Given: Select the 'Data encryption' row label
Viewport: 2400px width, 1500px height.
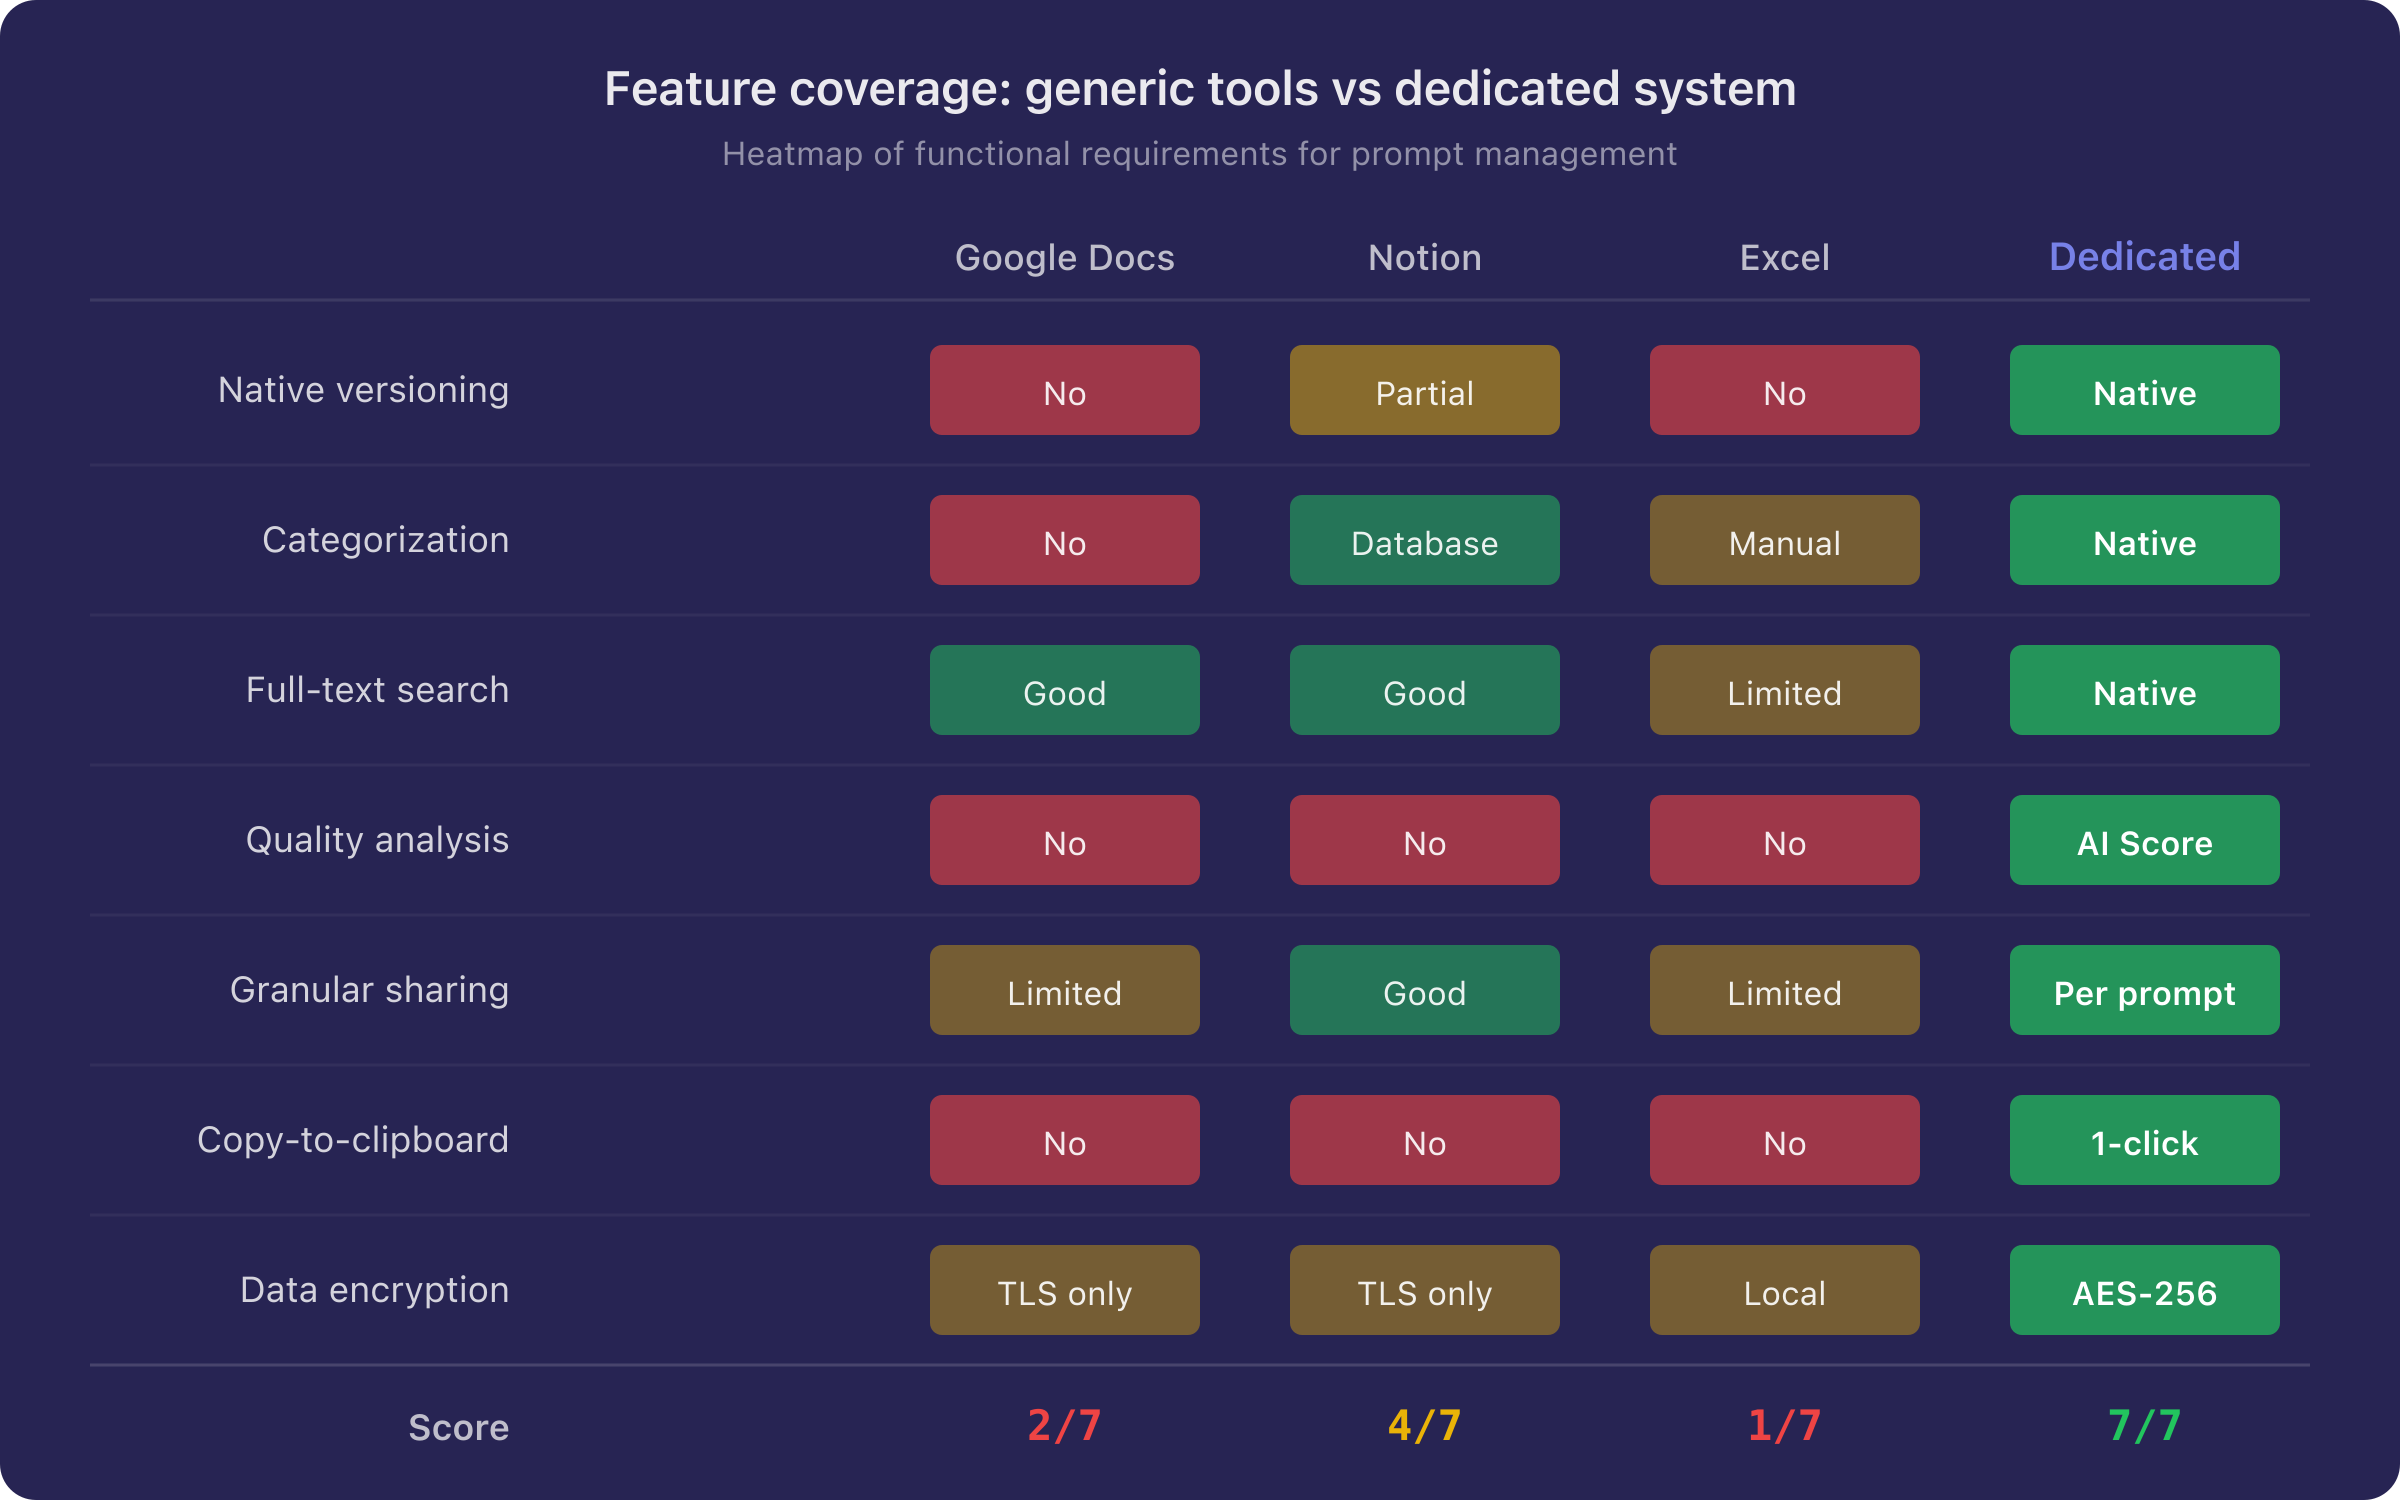Looking at the screenshot, I should 373,1290.
